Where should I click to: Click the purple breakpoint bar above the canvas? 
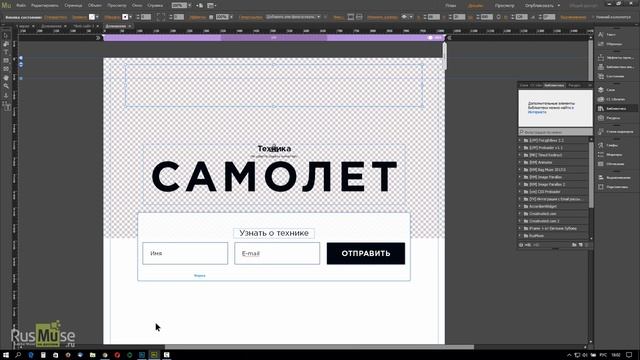(x=273, y=38)
